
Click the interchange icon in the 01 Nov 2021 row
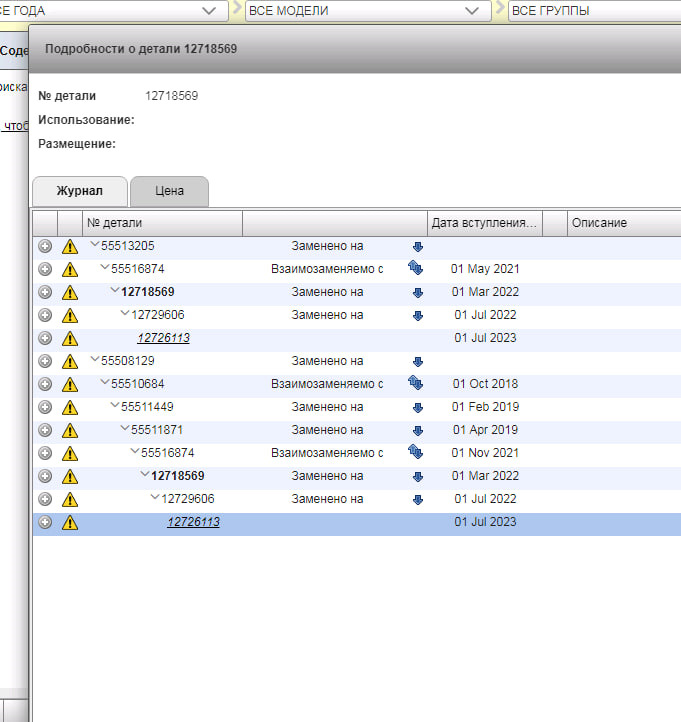pyautogui.click(x=417, y=453)
